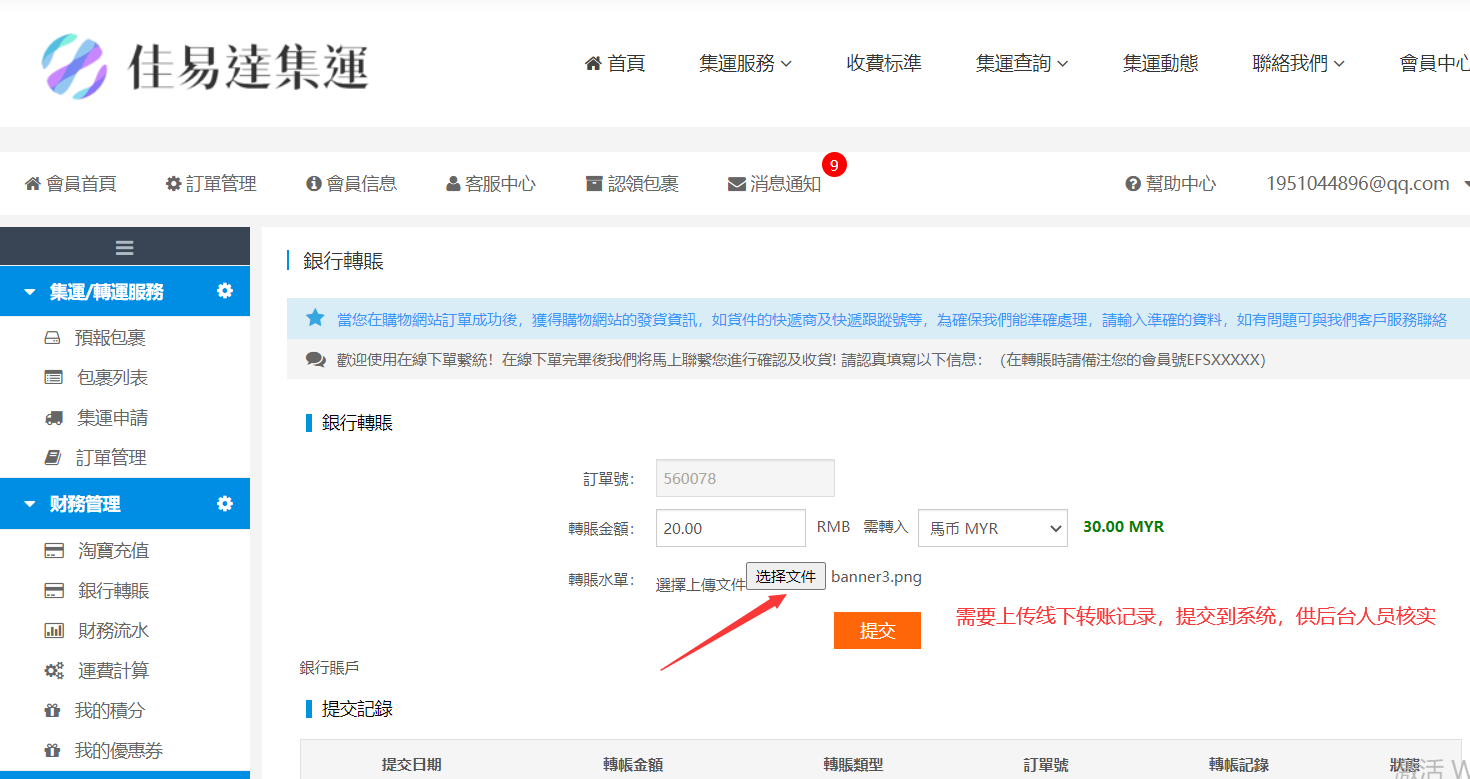The width and height of the screenshot is (1470, 779).
Task: Click the 訂單號 field showing 560078
Action: 745,478
